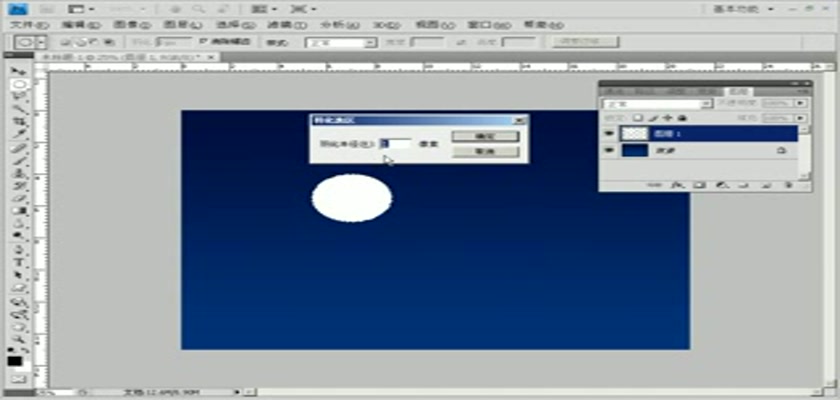The height and width of the screenshot is (400, 840).
Task: Open the 选择 (Select) menu
Action: pos(231,24)
